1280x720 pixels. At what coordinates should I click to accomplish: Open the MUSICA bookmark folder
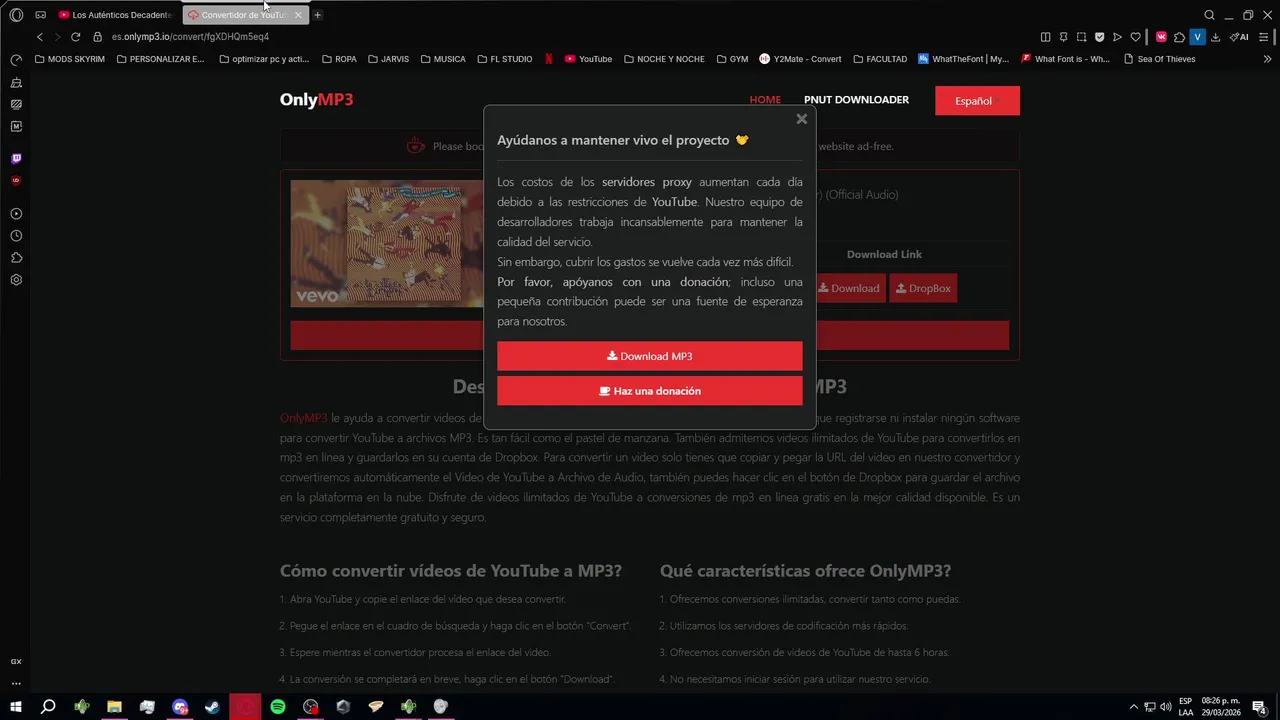click(x=443, y=59)
